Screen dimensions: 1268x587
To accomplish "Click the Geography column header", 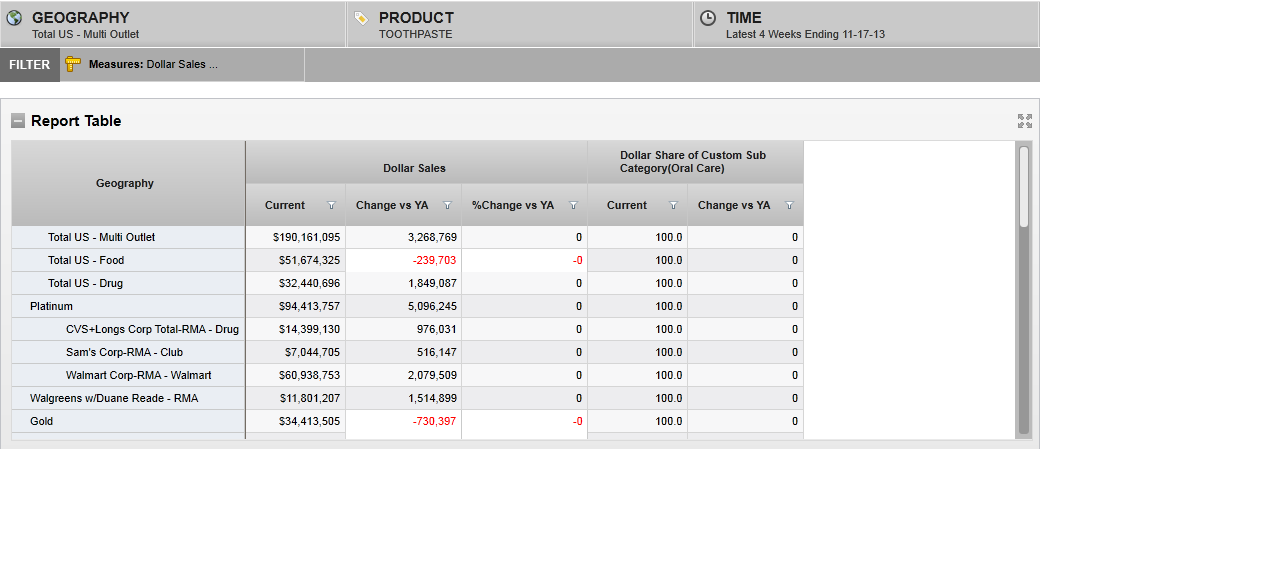I will tap(125, 183).
